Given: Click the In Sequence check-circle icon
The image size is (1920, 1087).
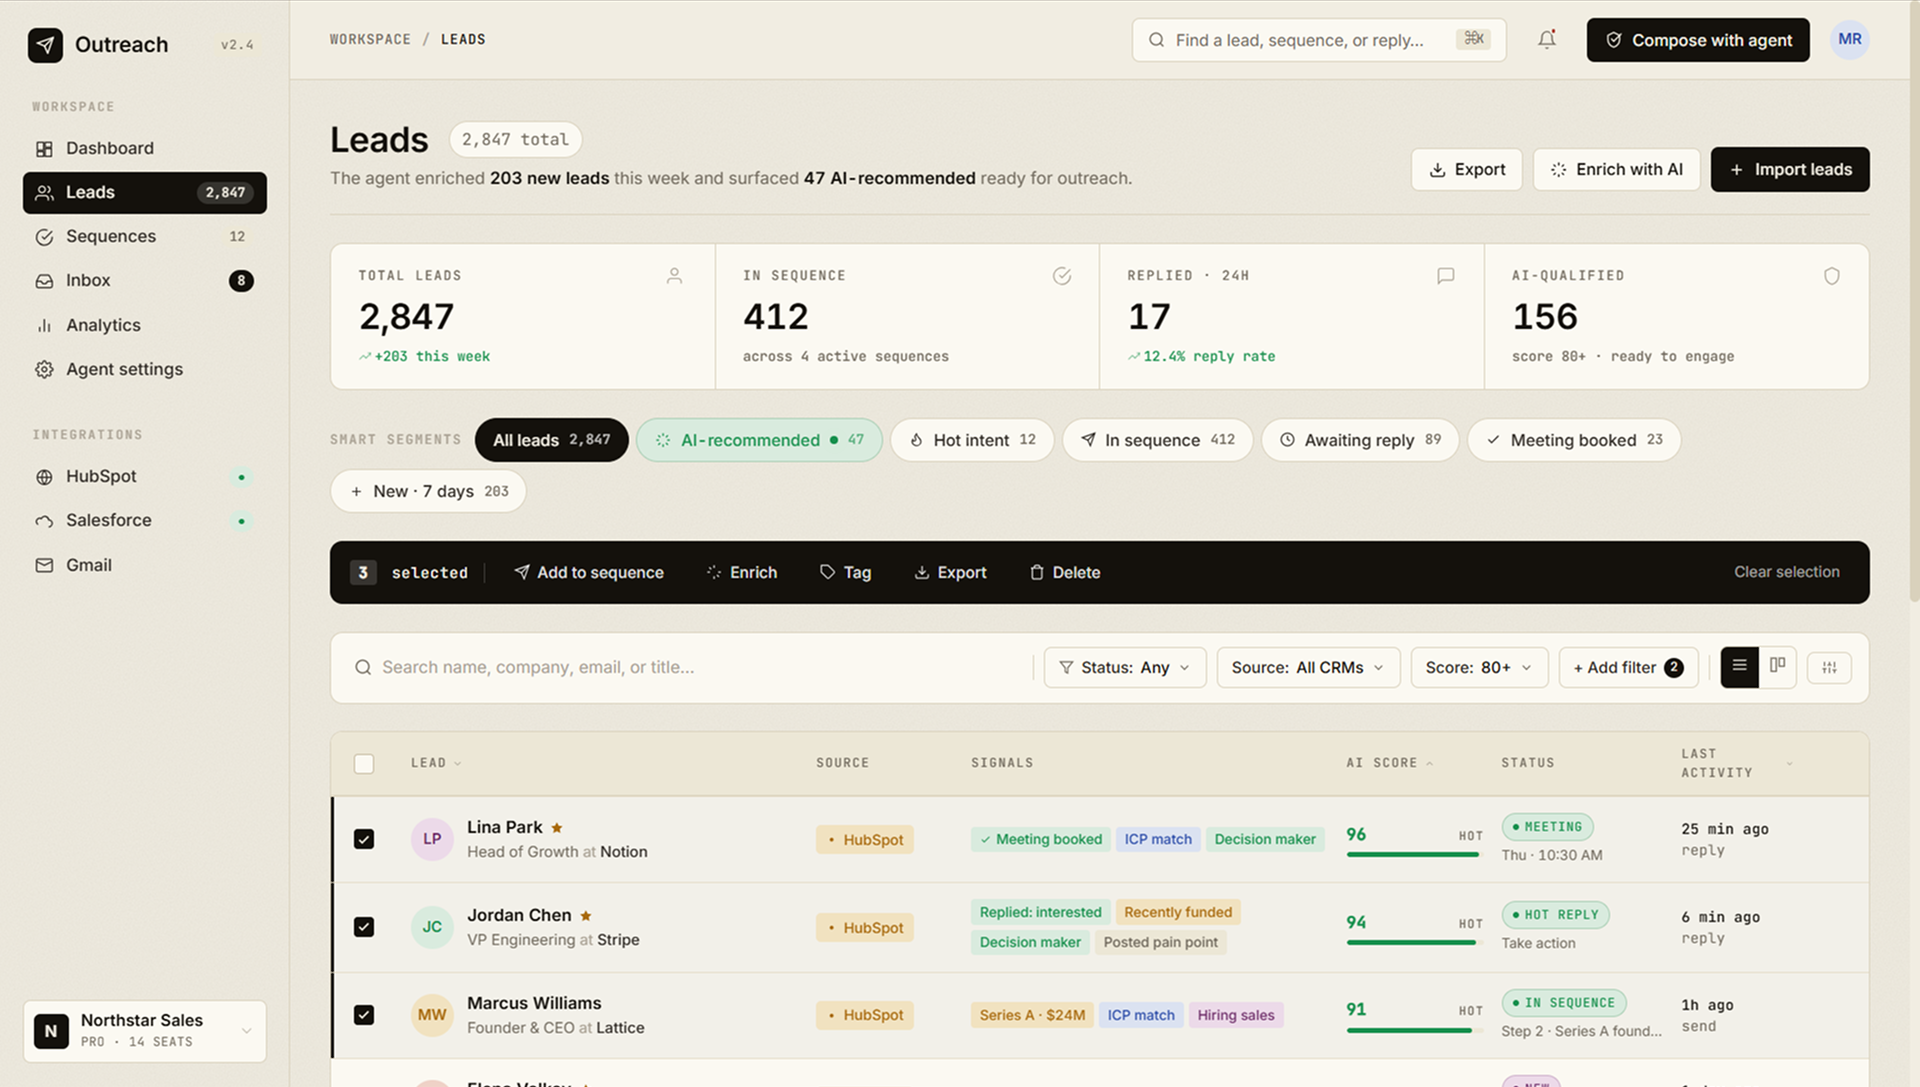Looking at the screenshot, I should [x=1062, y=276].
